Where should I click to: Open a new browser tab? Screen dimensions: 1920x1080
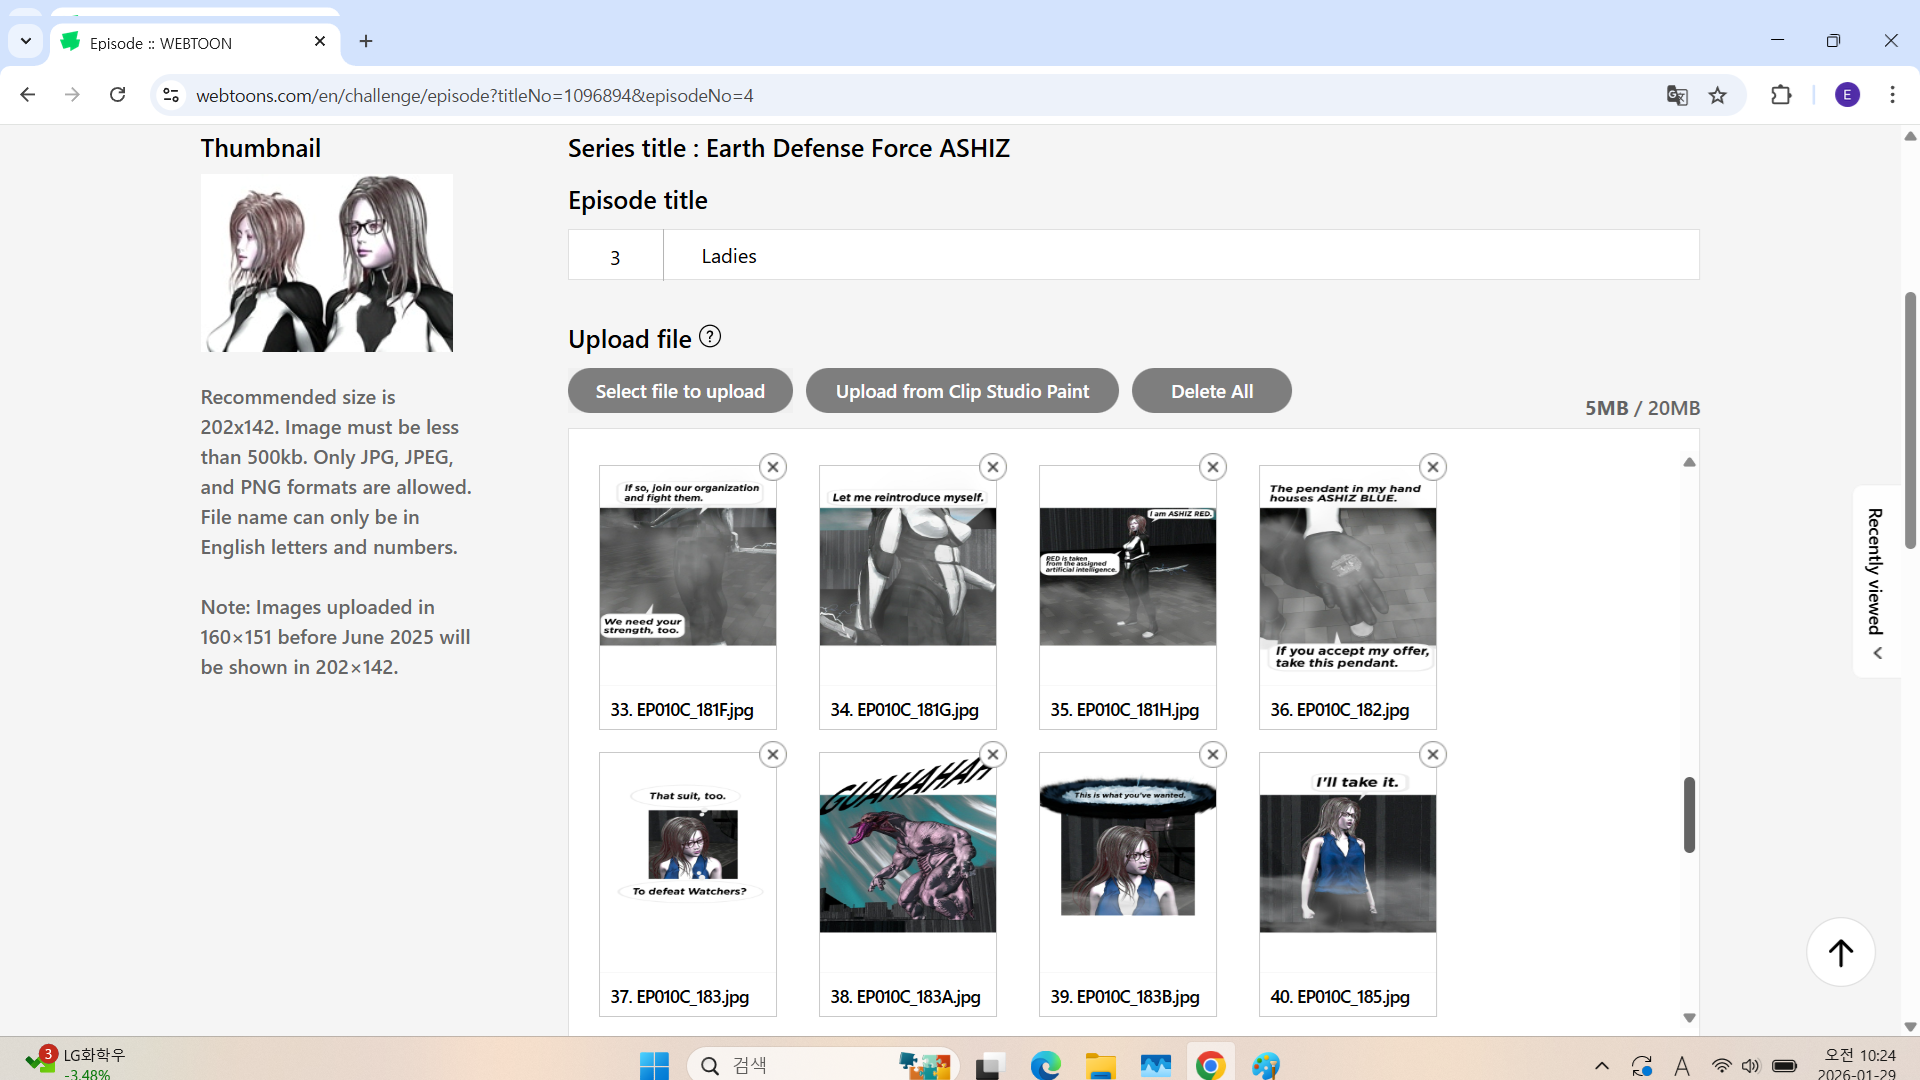tap(366, 41)
